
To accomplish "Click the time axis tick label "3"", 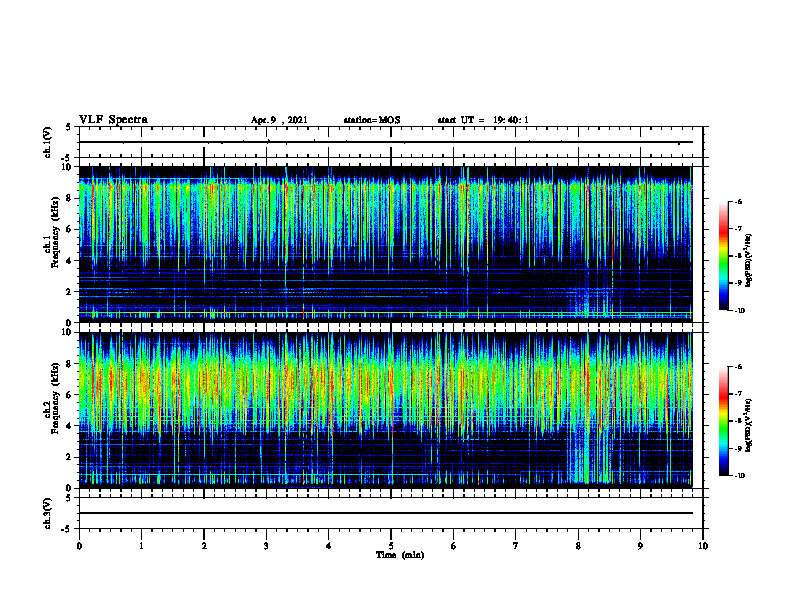I will (266, 546).
